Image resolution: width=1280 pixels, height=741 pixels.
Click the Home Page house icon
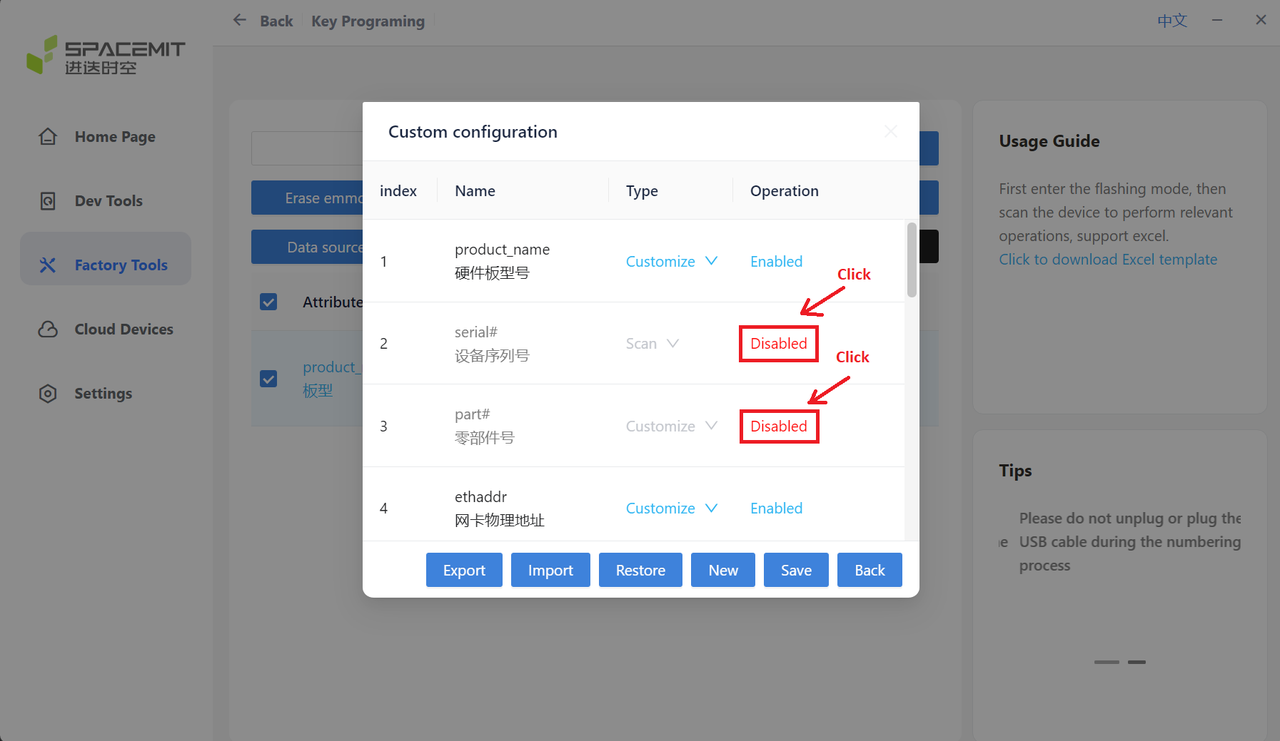47,137
